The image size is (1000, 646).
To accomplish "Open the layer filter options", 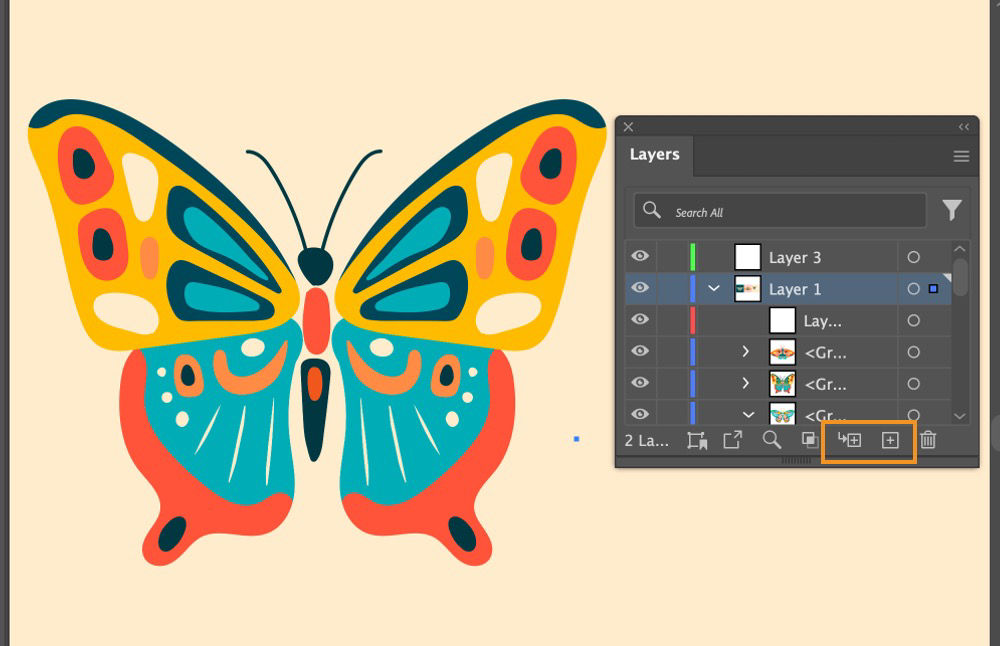I will 952,210.
